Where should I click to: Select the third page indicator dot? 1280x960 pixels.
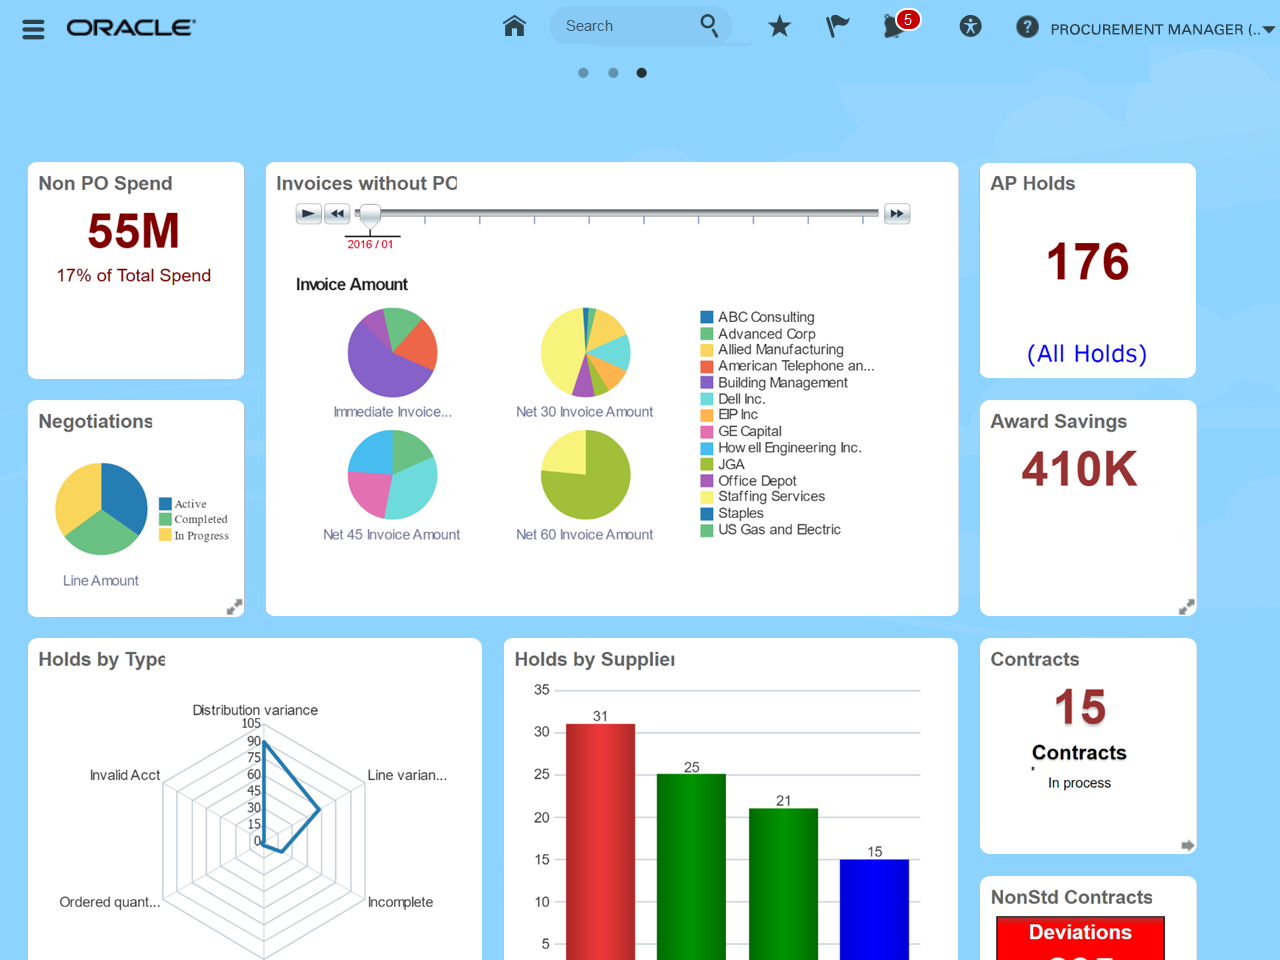pyautogui.click(x=642, y=73)
